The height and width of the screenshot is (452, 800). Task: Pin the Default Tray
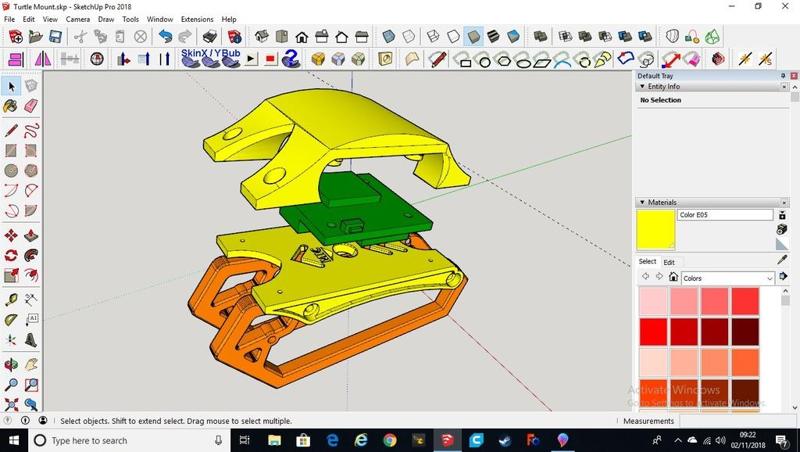pos(783,76)
